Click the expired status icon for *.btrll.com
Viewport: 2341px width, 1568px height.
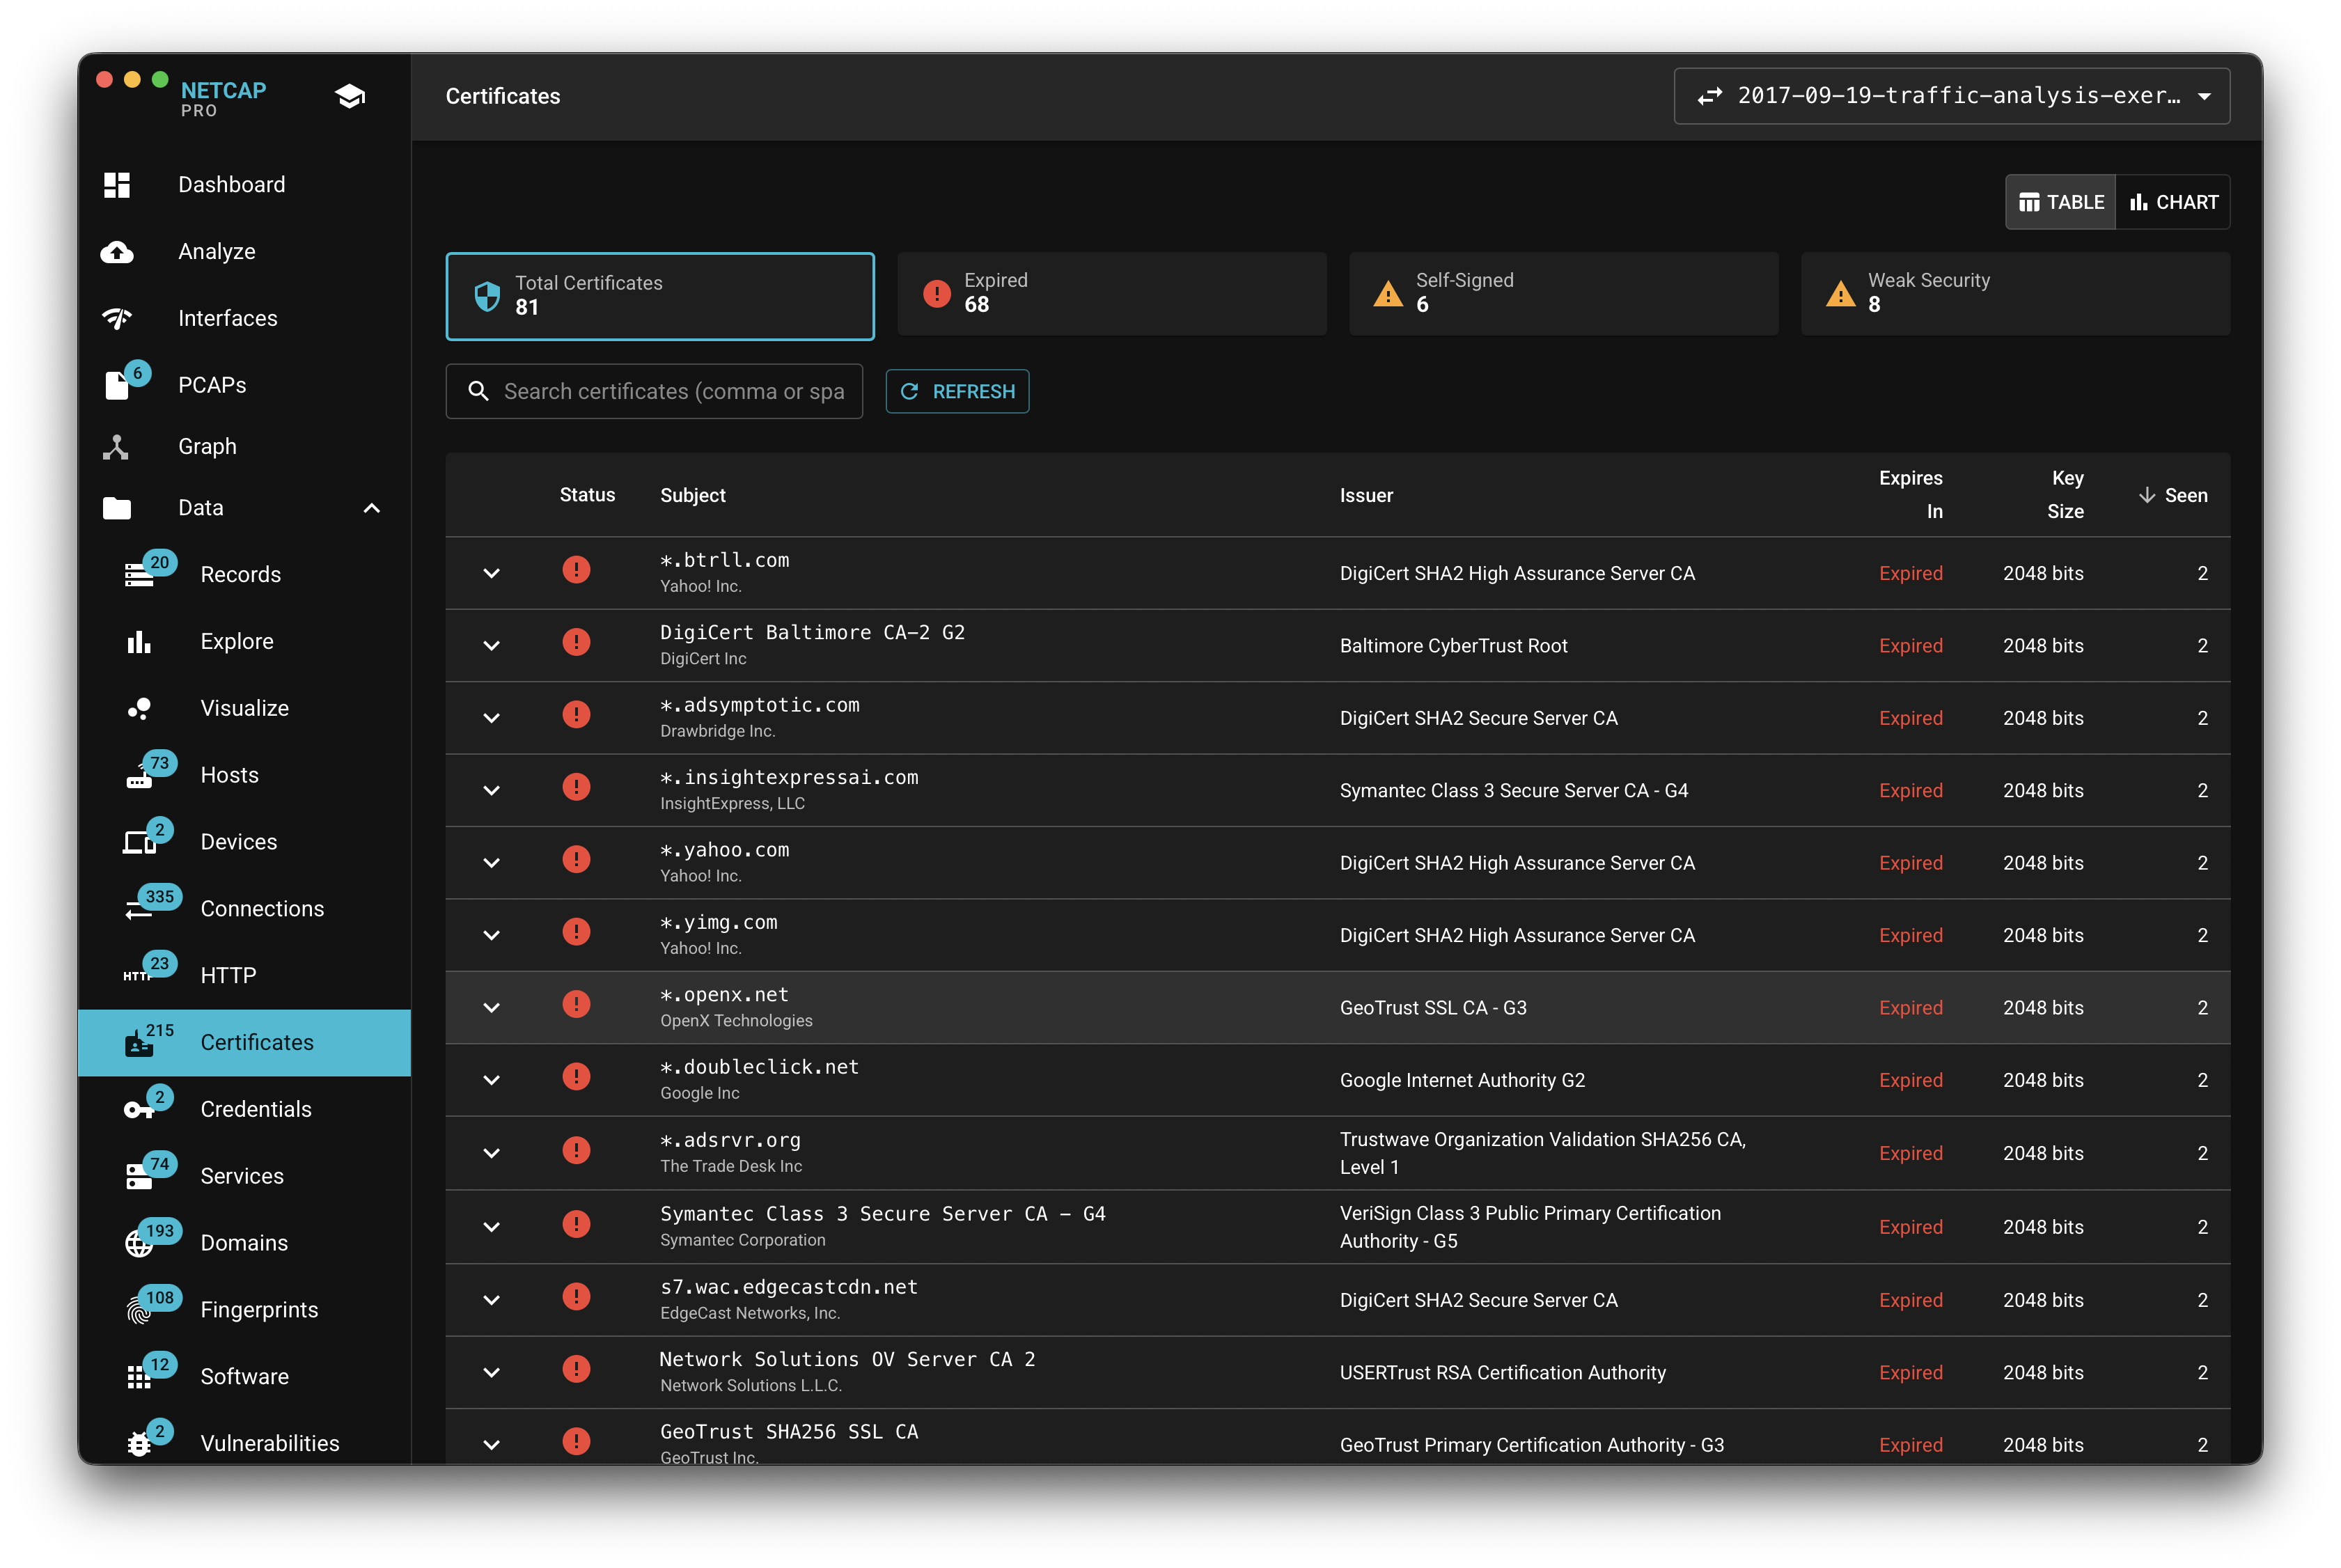pyautogui.click(x=576, y=570)
